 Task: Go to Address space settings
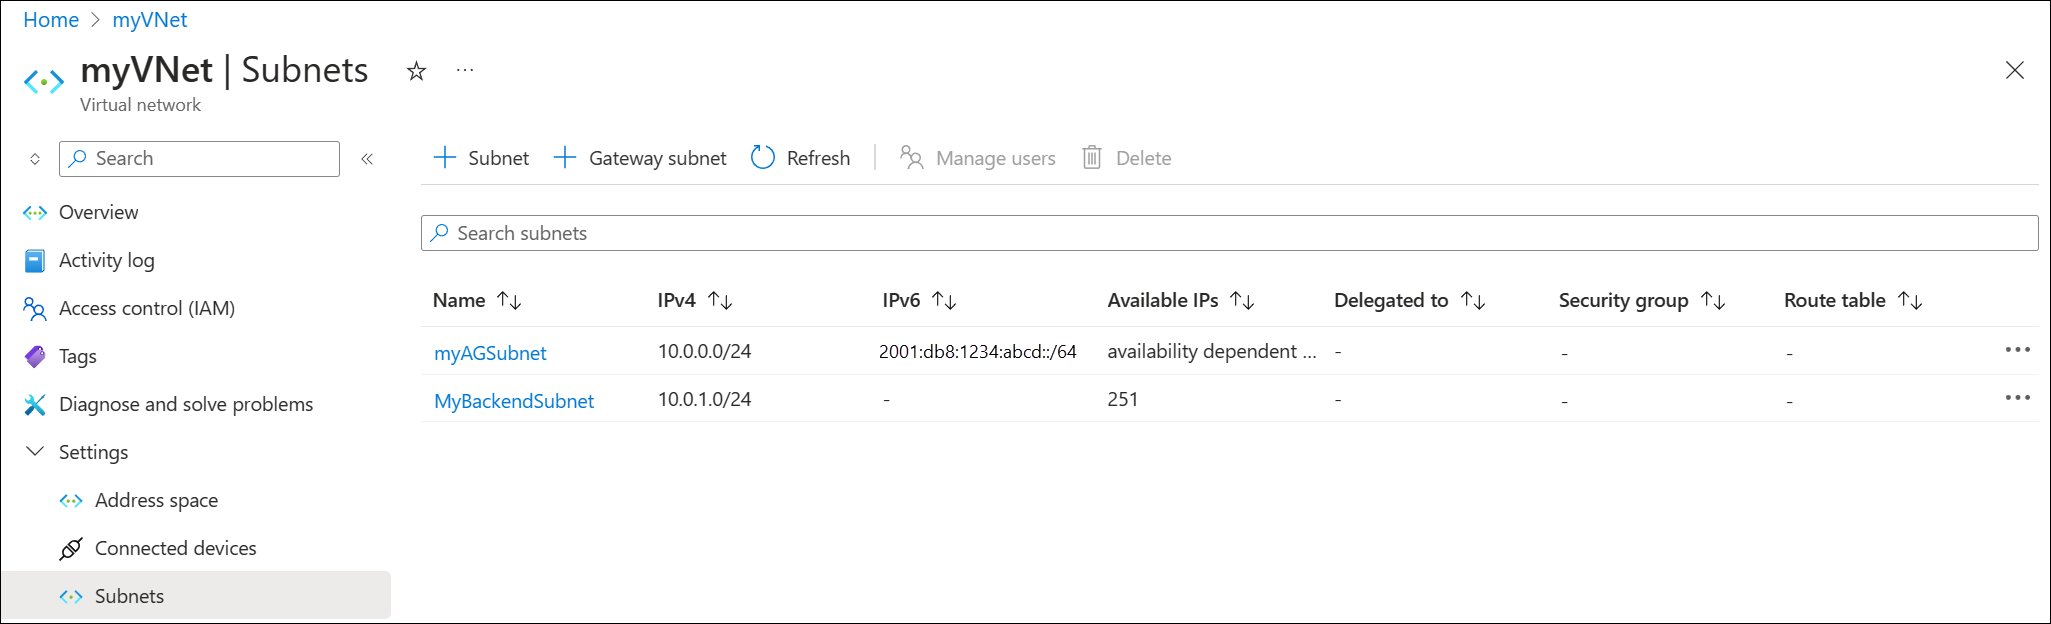tap(156, 501)
